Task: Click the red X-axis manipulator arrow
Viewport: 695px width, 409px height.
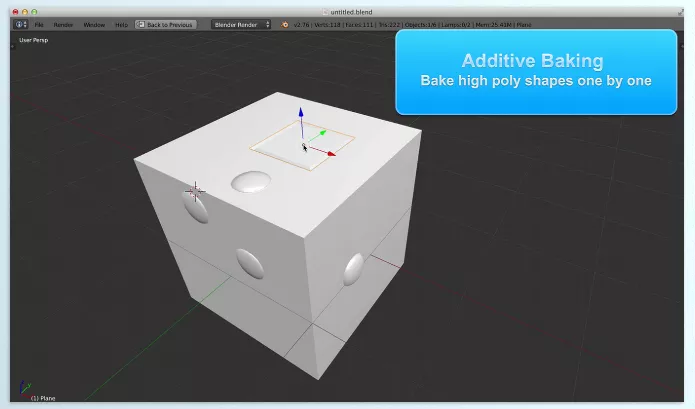Action: pyautogui.click(x=331, y=153)
